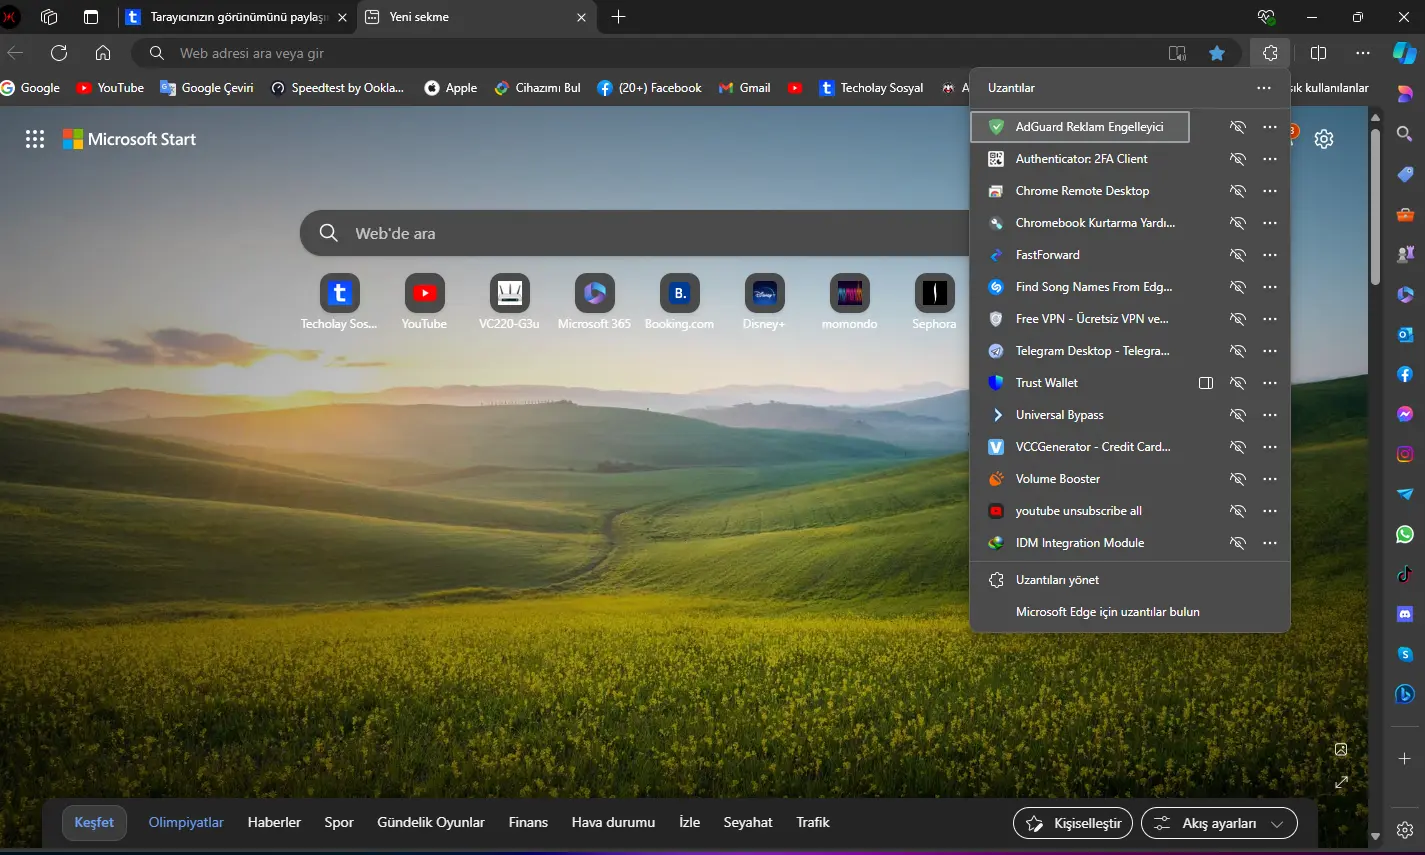1425x855 pixels.
Task: Open page settings gear near Microsoft Start
Action: 1324,139
